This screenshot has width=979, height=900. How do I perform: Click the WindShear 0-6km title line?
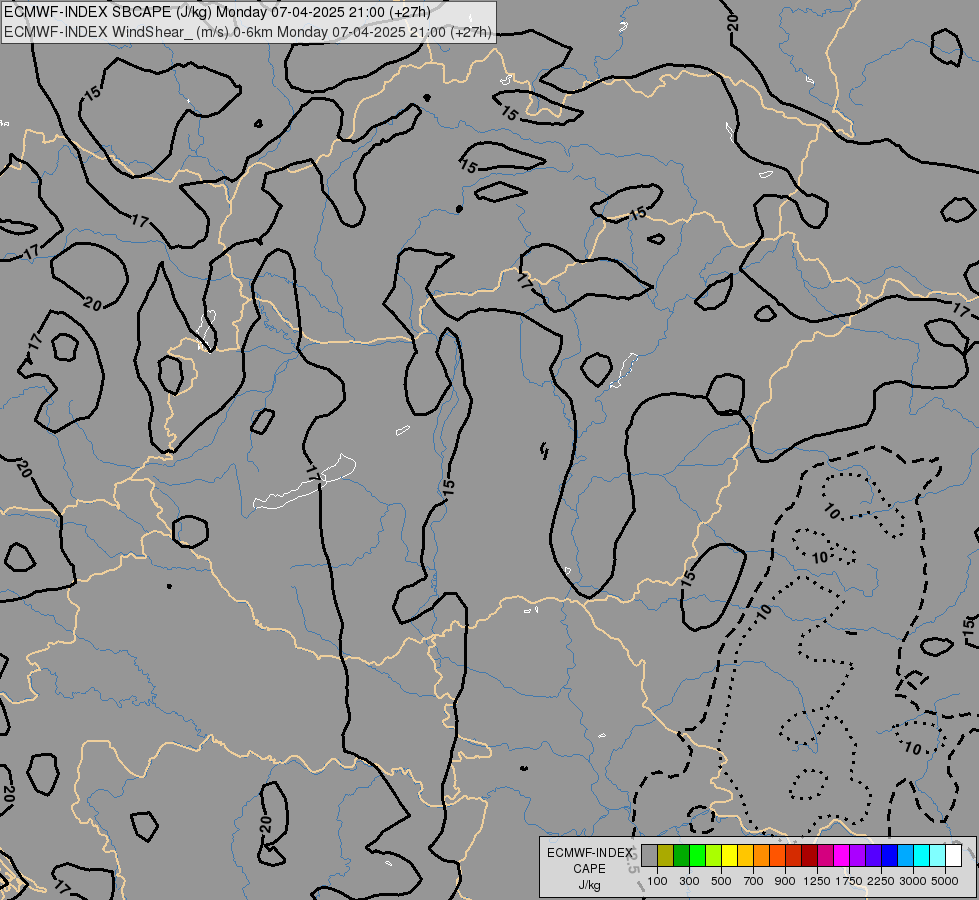(248, 32)
